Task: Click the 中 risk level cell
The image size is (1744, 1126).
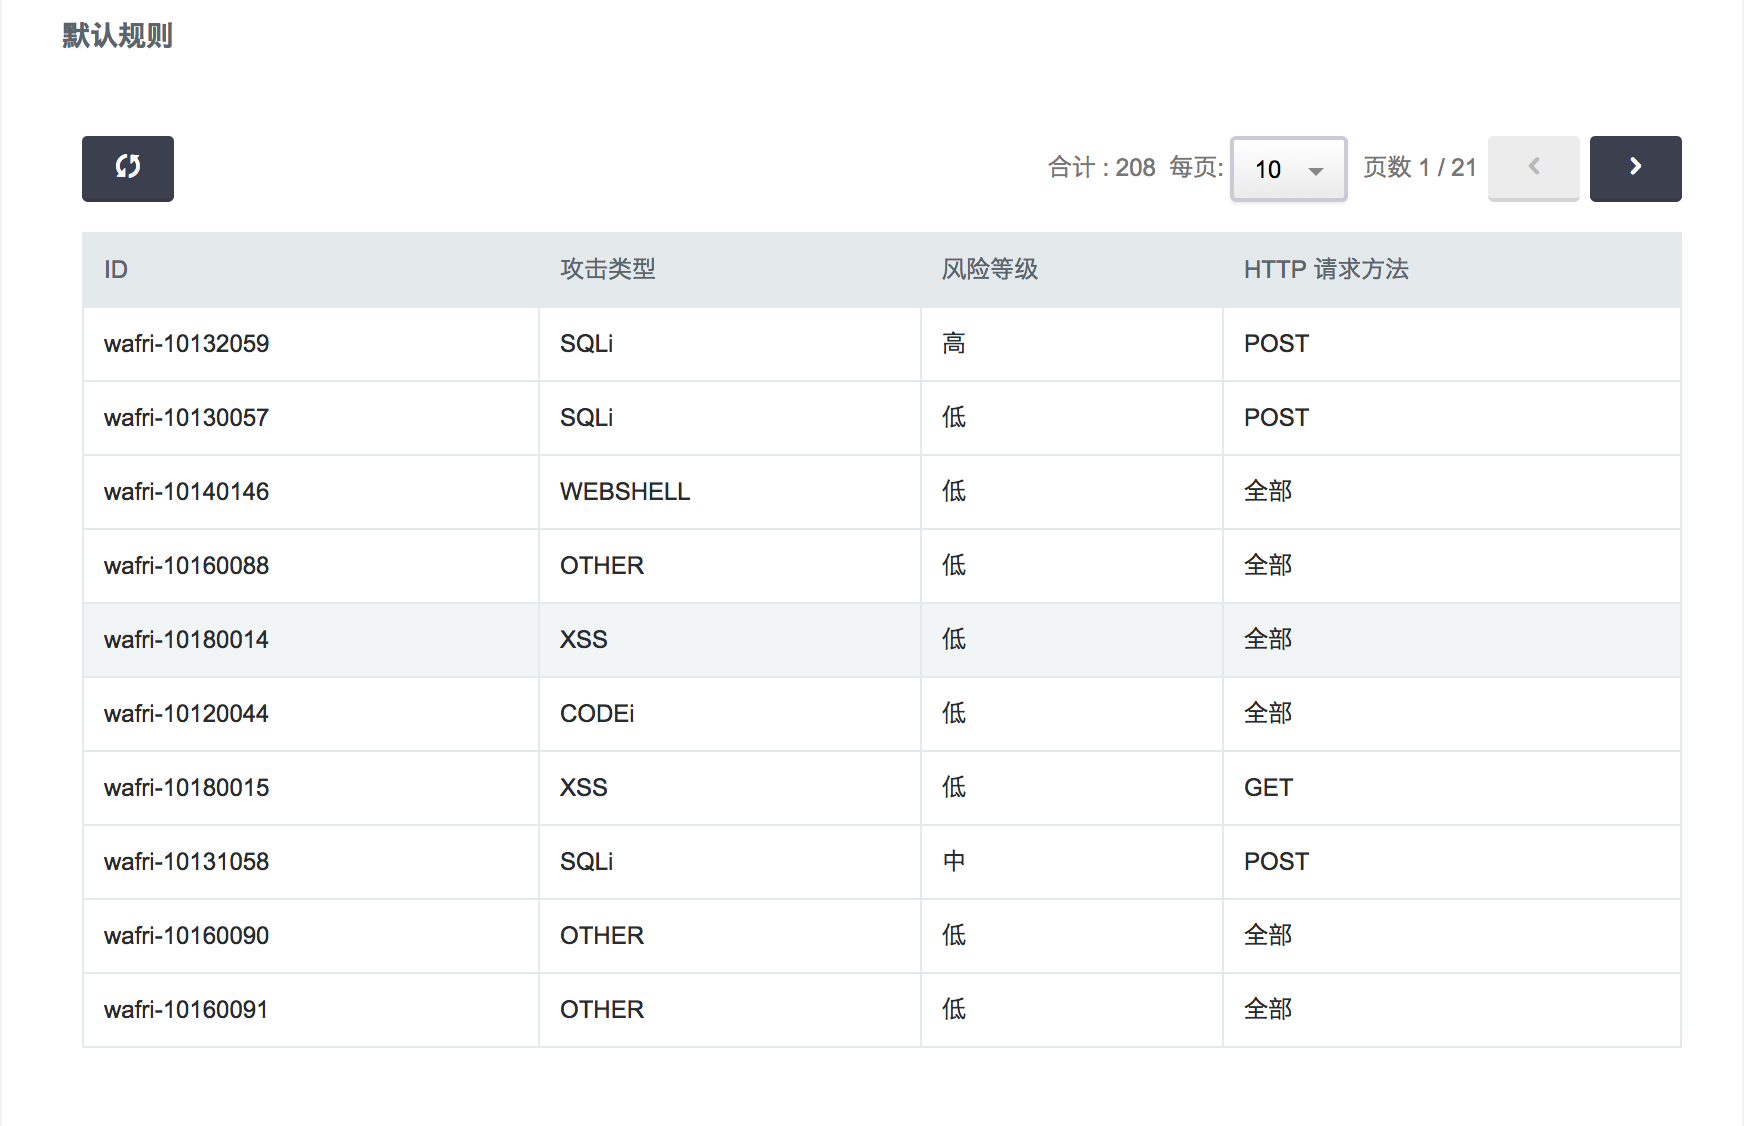Action: coord(954,862)
